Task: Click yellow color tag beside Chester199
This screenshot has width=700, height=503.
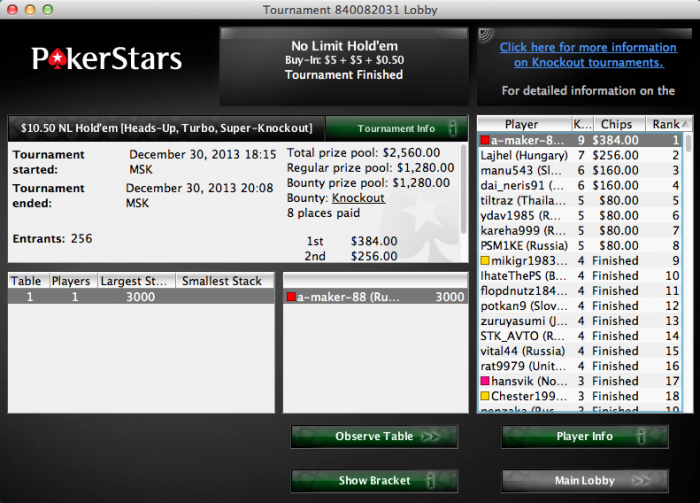Action: pos(485,396)
